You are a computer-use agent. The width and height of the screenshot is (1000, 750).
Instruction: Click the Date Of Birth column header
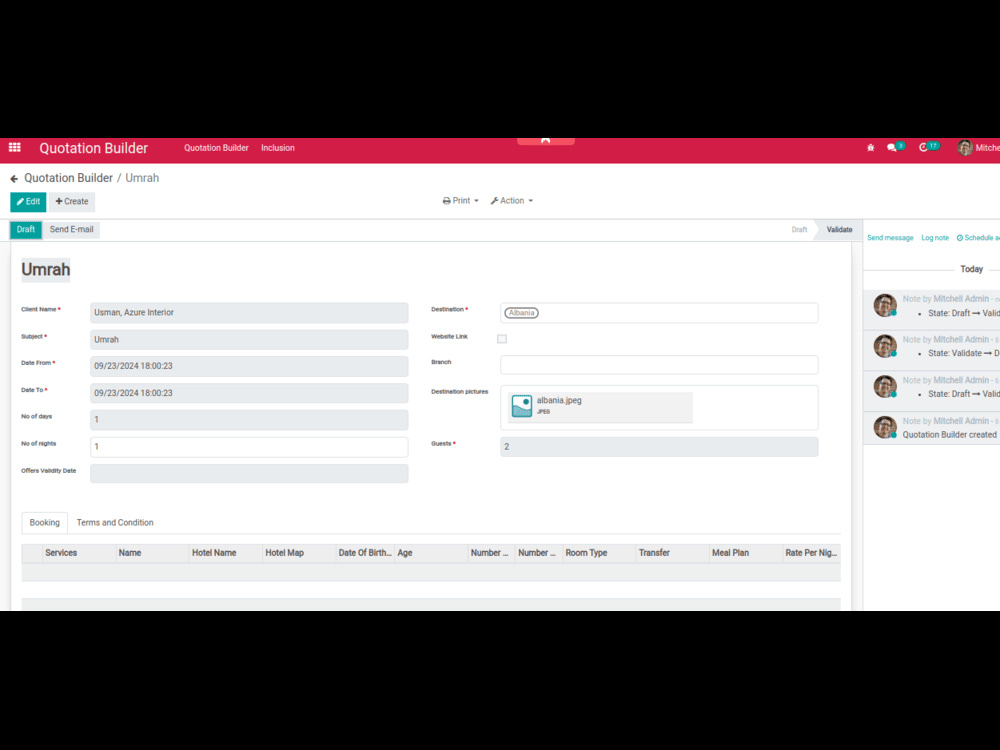365,553
